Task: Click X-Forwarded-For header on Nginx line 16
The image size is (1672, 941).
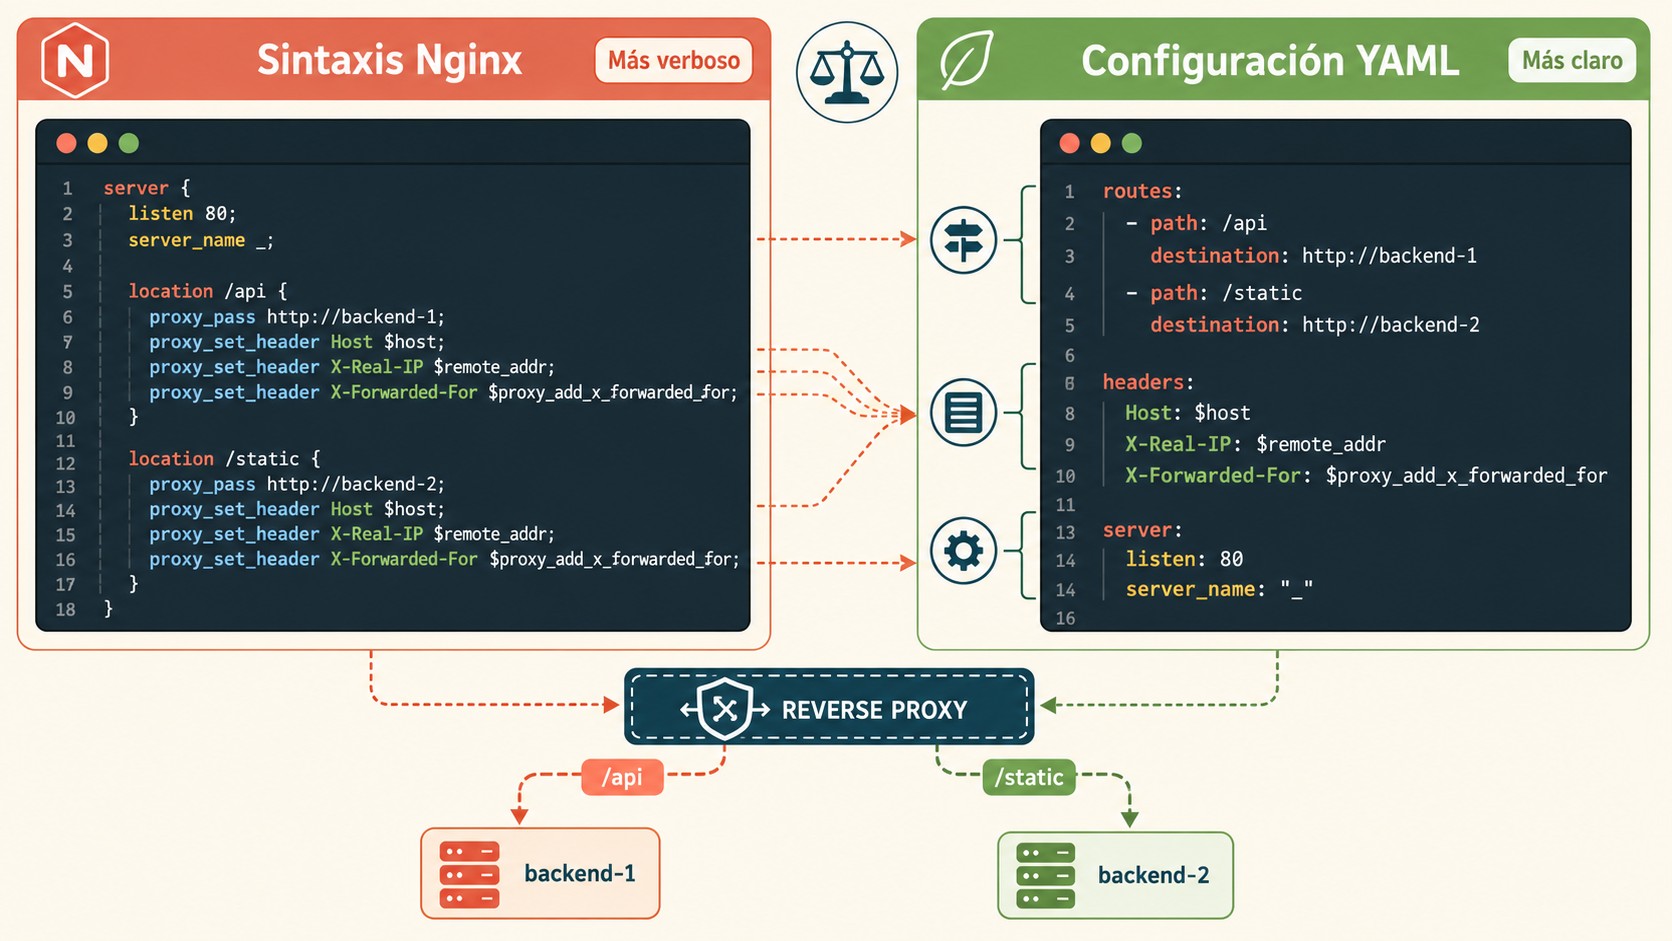Action: [444, 559]
